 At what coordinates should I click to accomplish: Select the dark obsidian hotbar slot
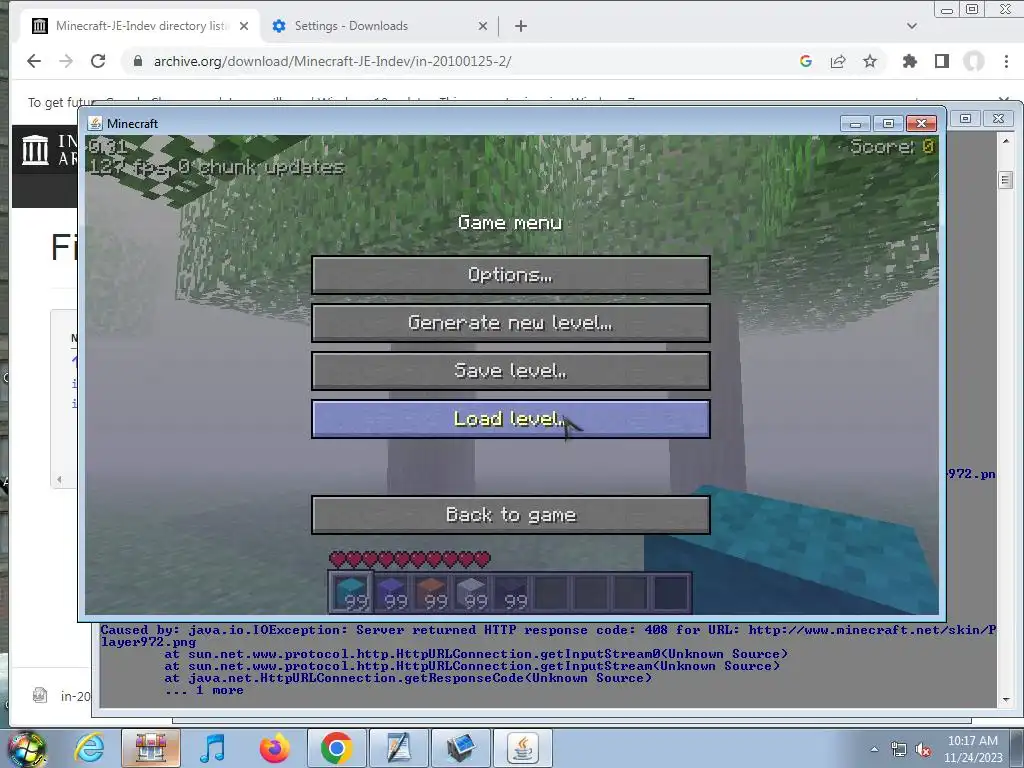[x=512, y=592]
